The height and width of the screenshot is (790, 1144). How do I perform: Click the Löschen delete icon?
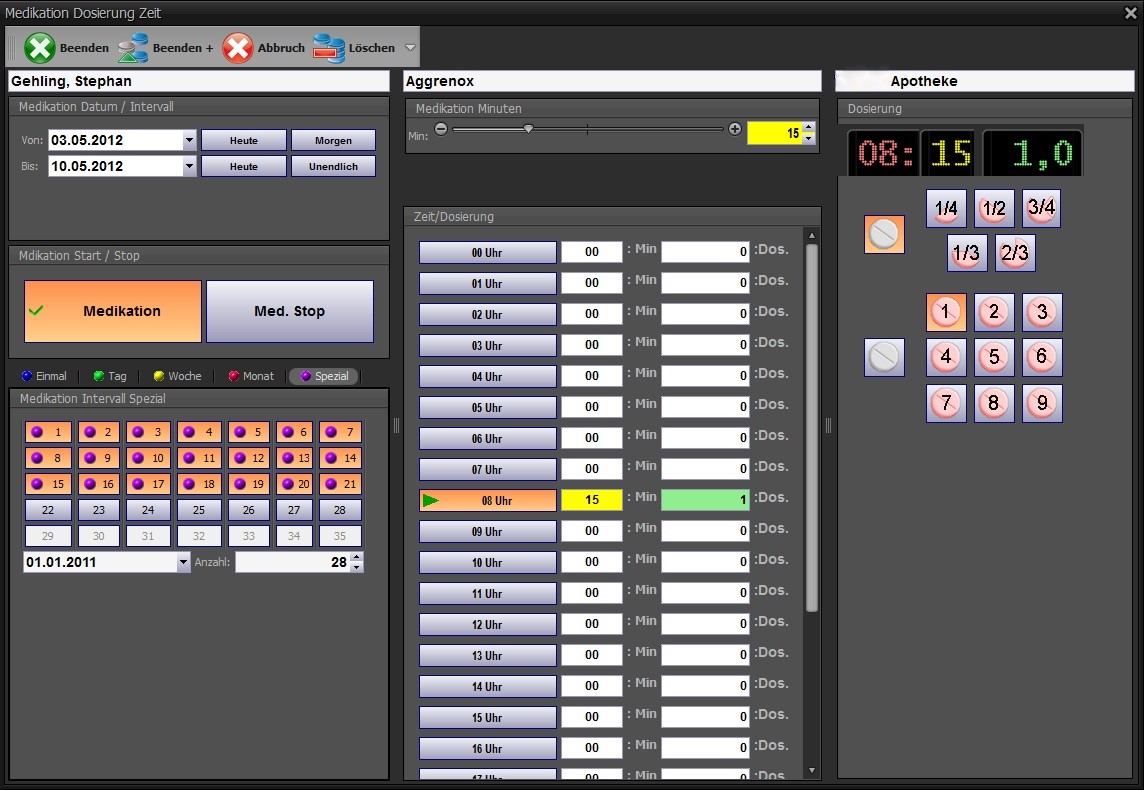coord(329,48)
